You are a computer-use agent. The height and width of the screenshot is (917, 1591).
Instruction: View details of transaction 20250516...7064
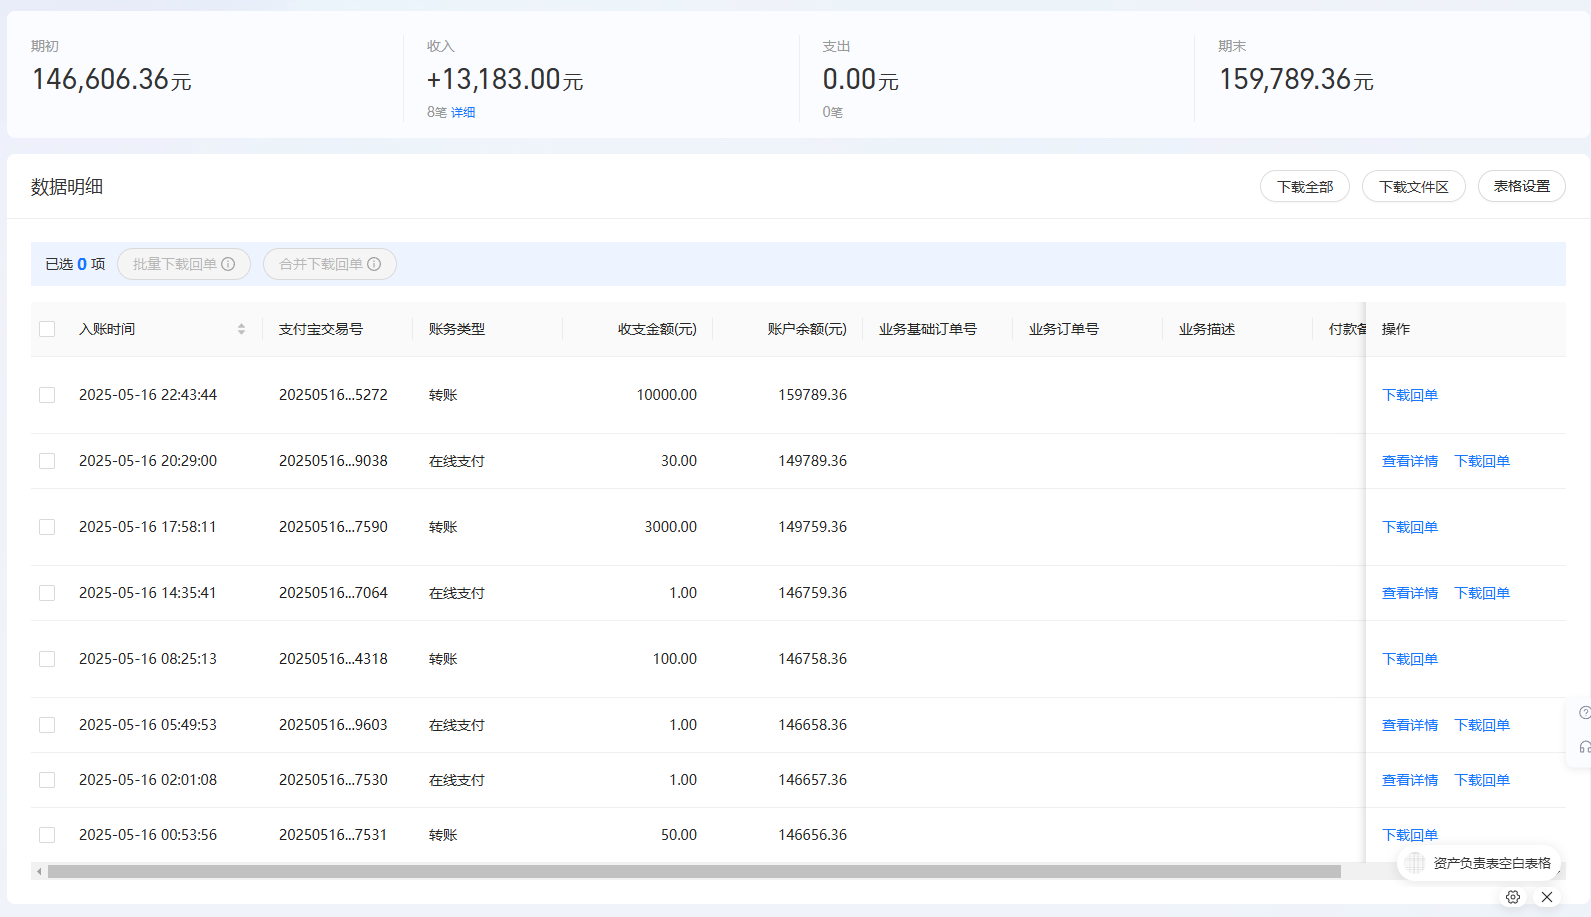(1410, 593)
